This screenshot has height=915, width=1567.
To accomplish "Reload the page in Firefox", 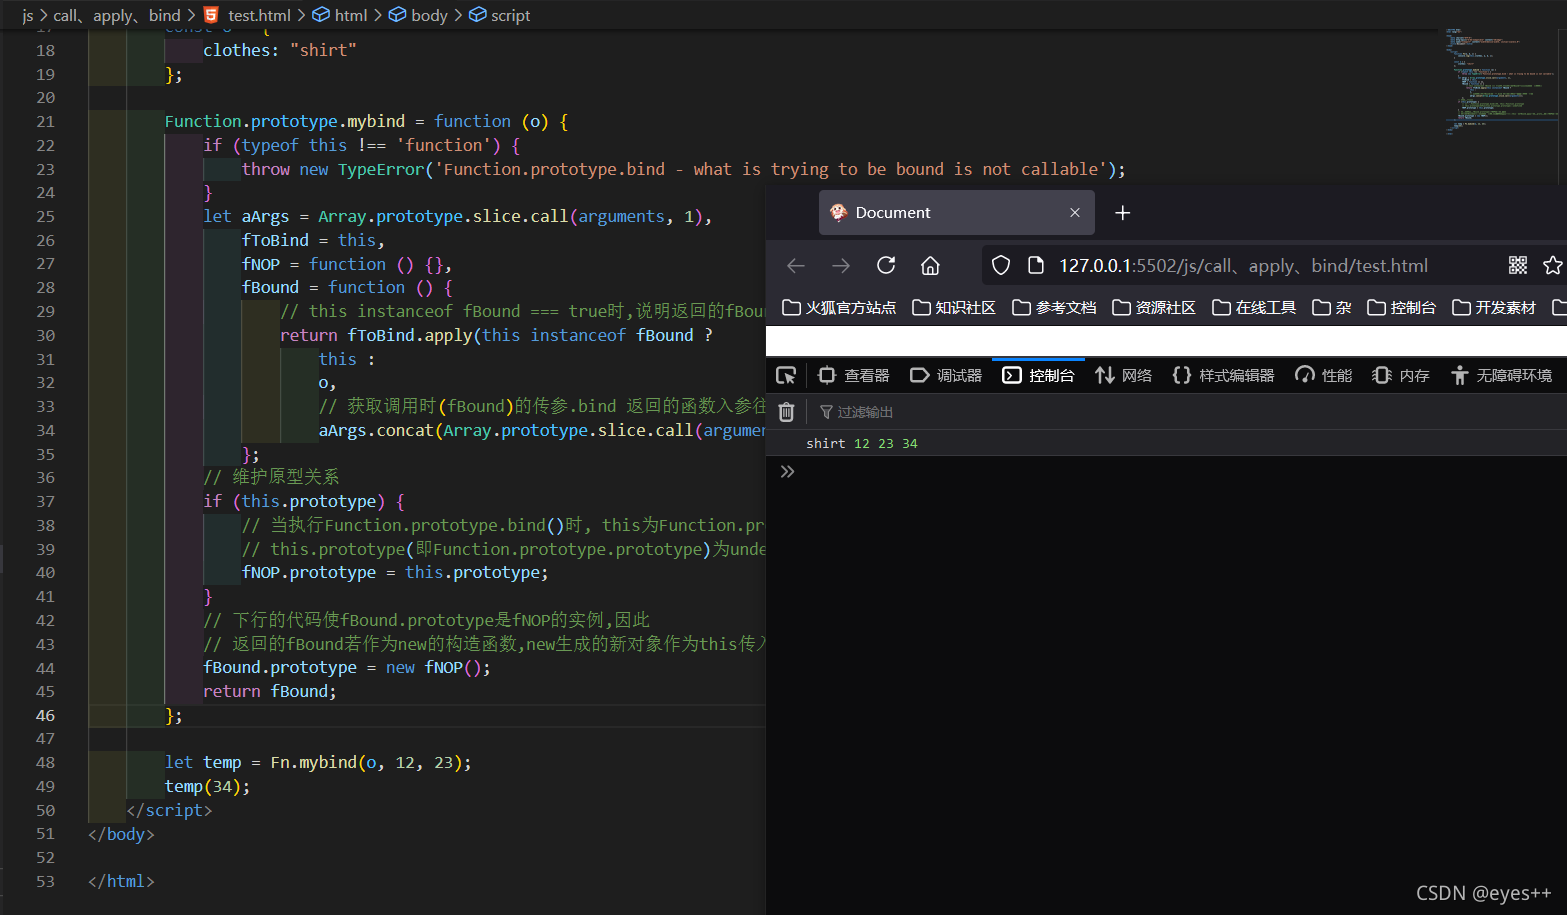I will pos(886,265).
